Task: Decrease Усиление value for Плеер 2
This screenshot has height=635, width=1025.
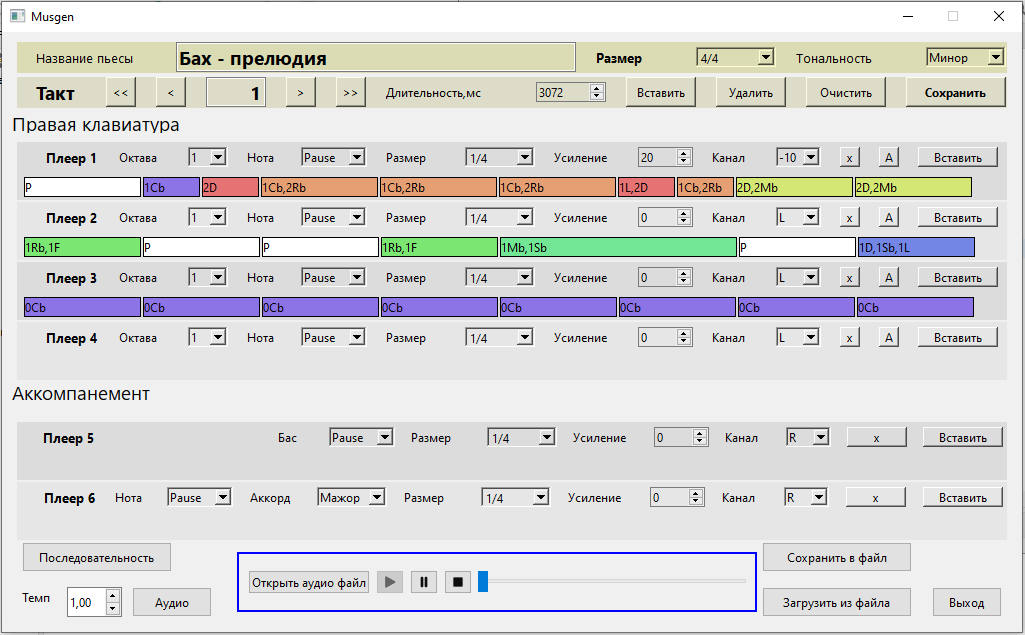Action: (x=683, y=222)
